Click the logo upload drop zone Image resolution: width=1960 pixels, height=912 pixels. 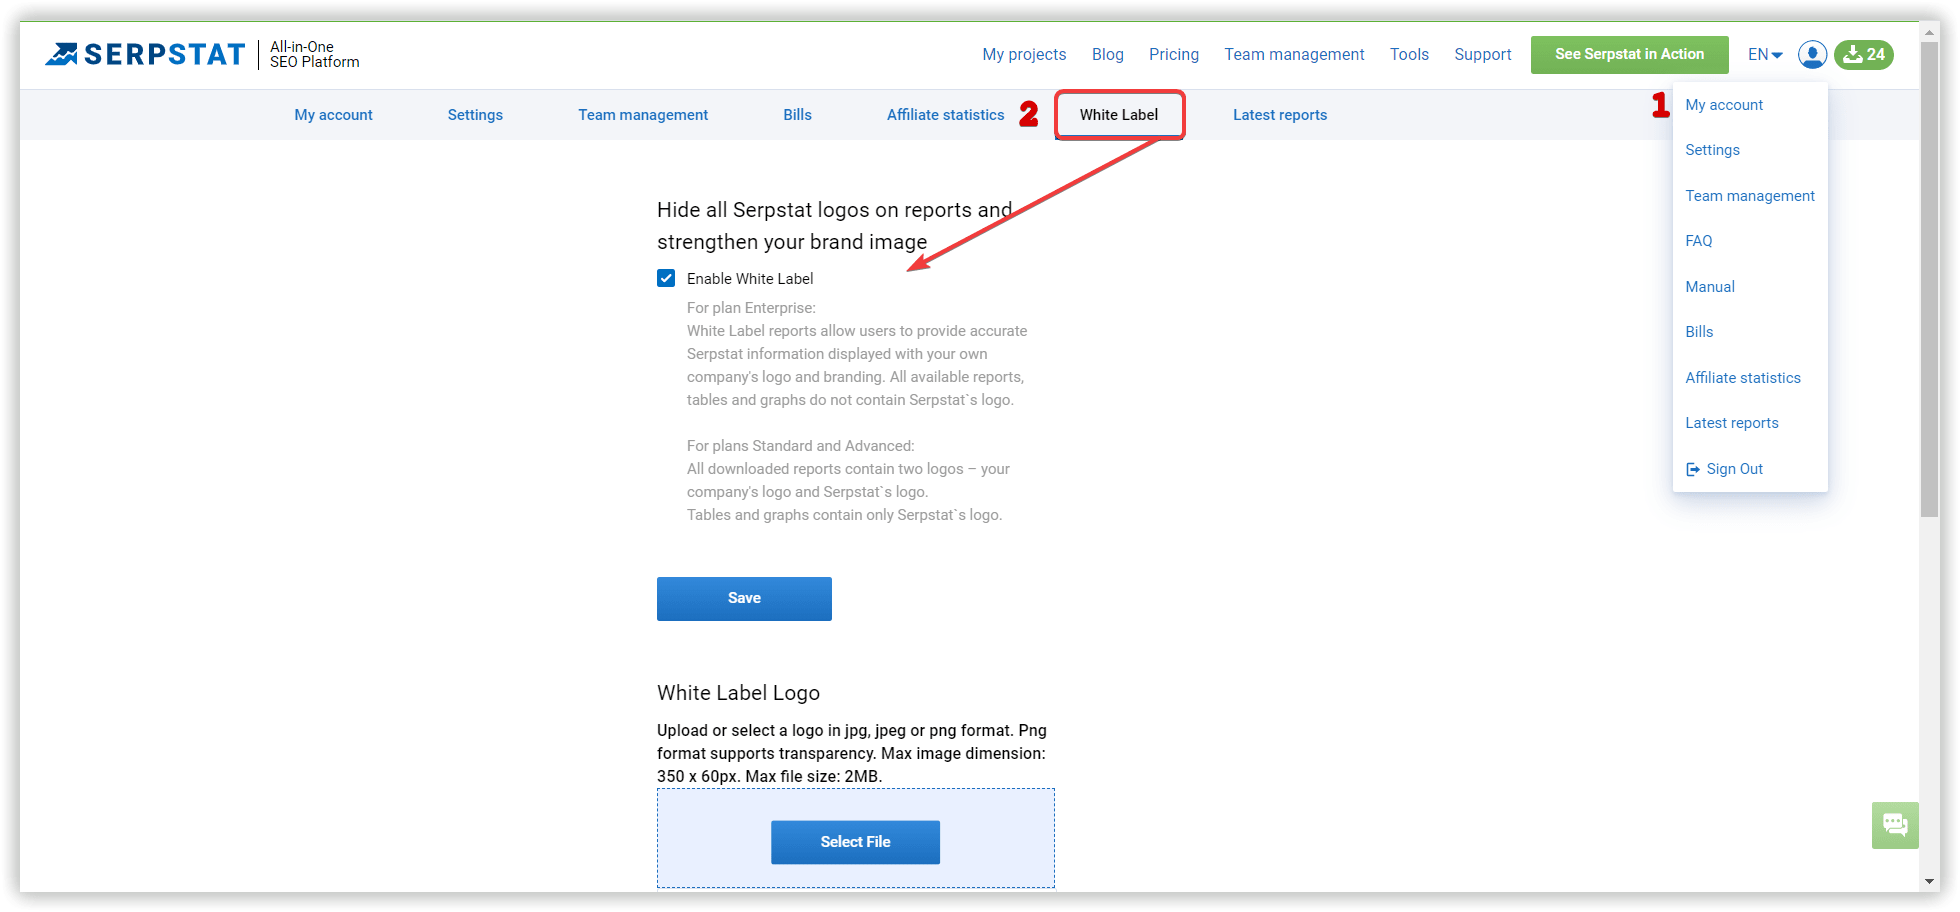click(x=856, y=838)
